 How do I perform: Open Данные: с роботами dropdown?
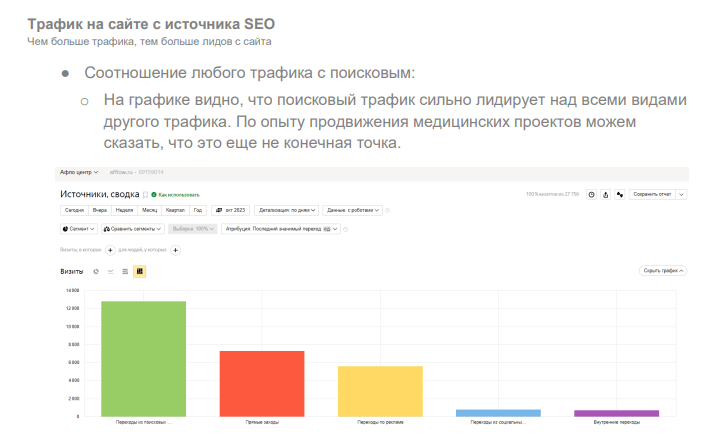click(x=352, y=210)
